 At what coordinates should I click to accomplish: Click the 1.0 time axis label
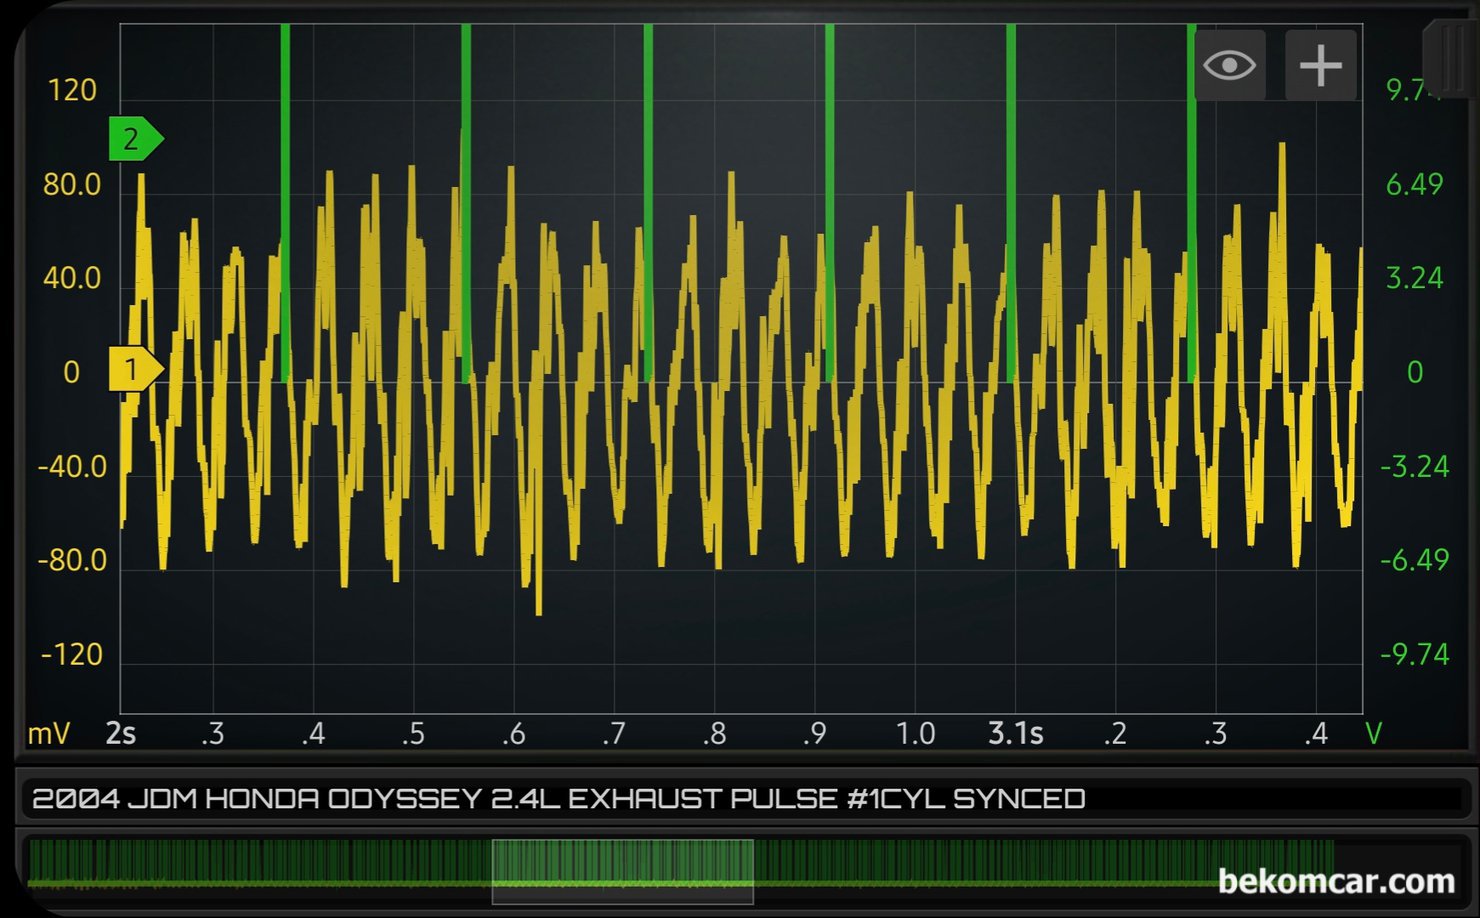[915, 734]
